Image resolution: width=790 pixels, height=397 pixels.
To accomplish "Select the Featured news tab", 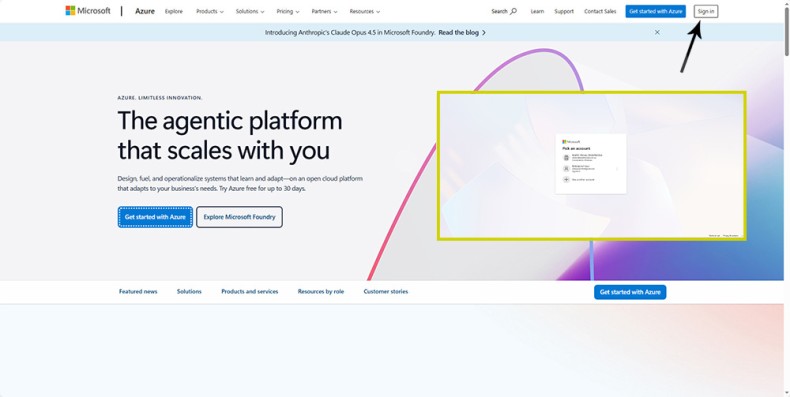I will click(x=138, y=292).
